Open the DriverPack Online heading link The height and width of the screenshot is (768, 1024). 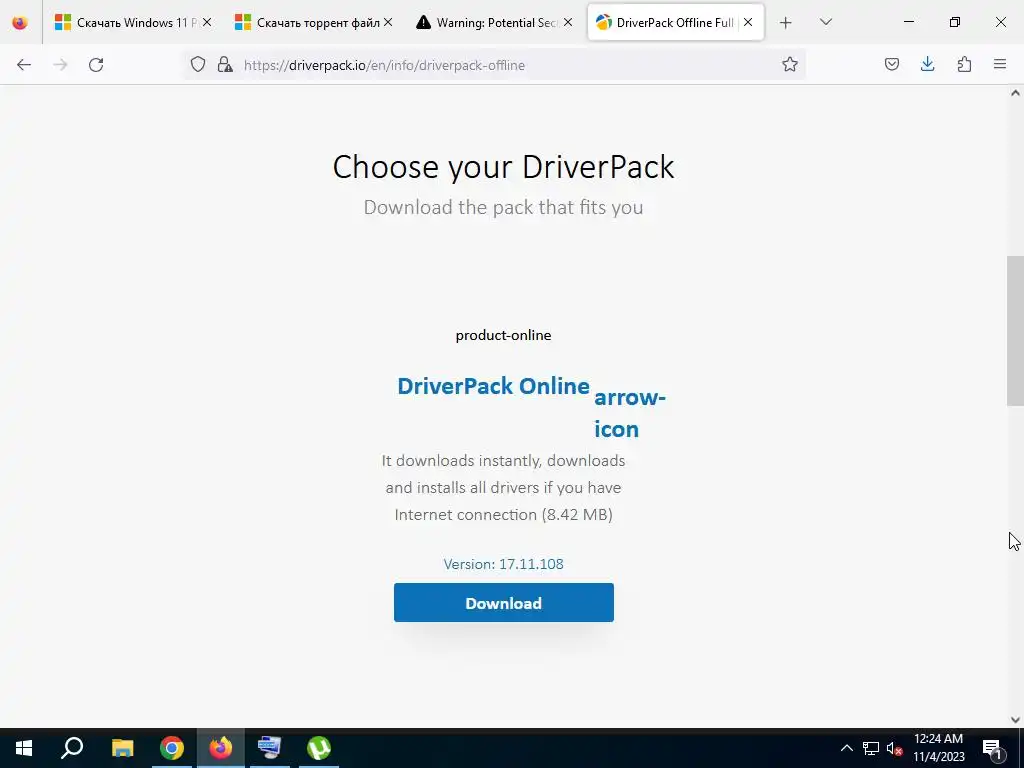tap(493, 386)
